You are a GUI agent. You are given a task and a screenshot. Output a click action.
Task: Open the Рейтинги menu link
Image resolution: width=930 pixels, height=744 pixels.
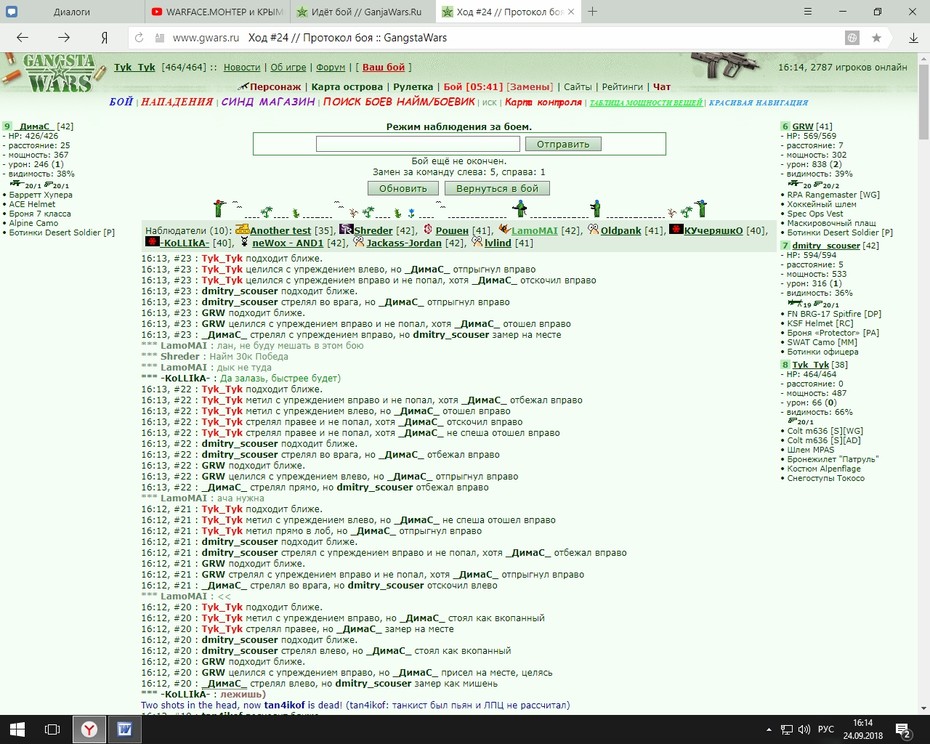pyautogui.click(x=622, y=87)
